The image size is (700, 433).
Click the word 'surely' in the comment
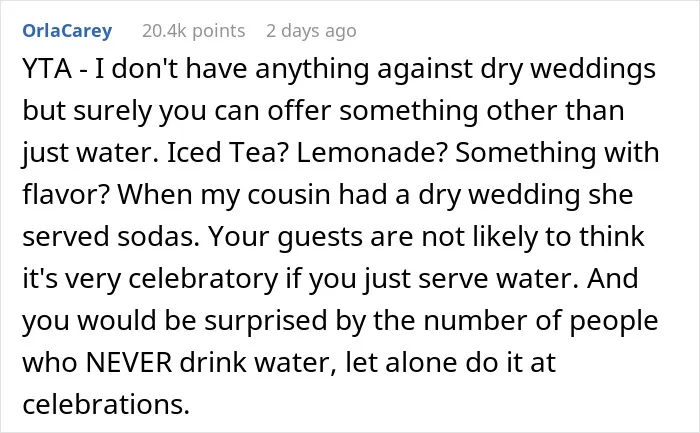[x=113, y=112]
